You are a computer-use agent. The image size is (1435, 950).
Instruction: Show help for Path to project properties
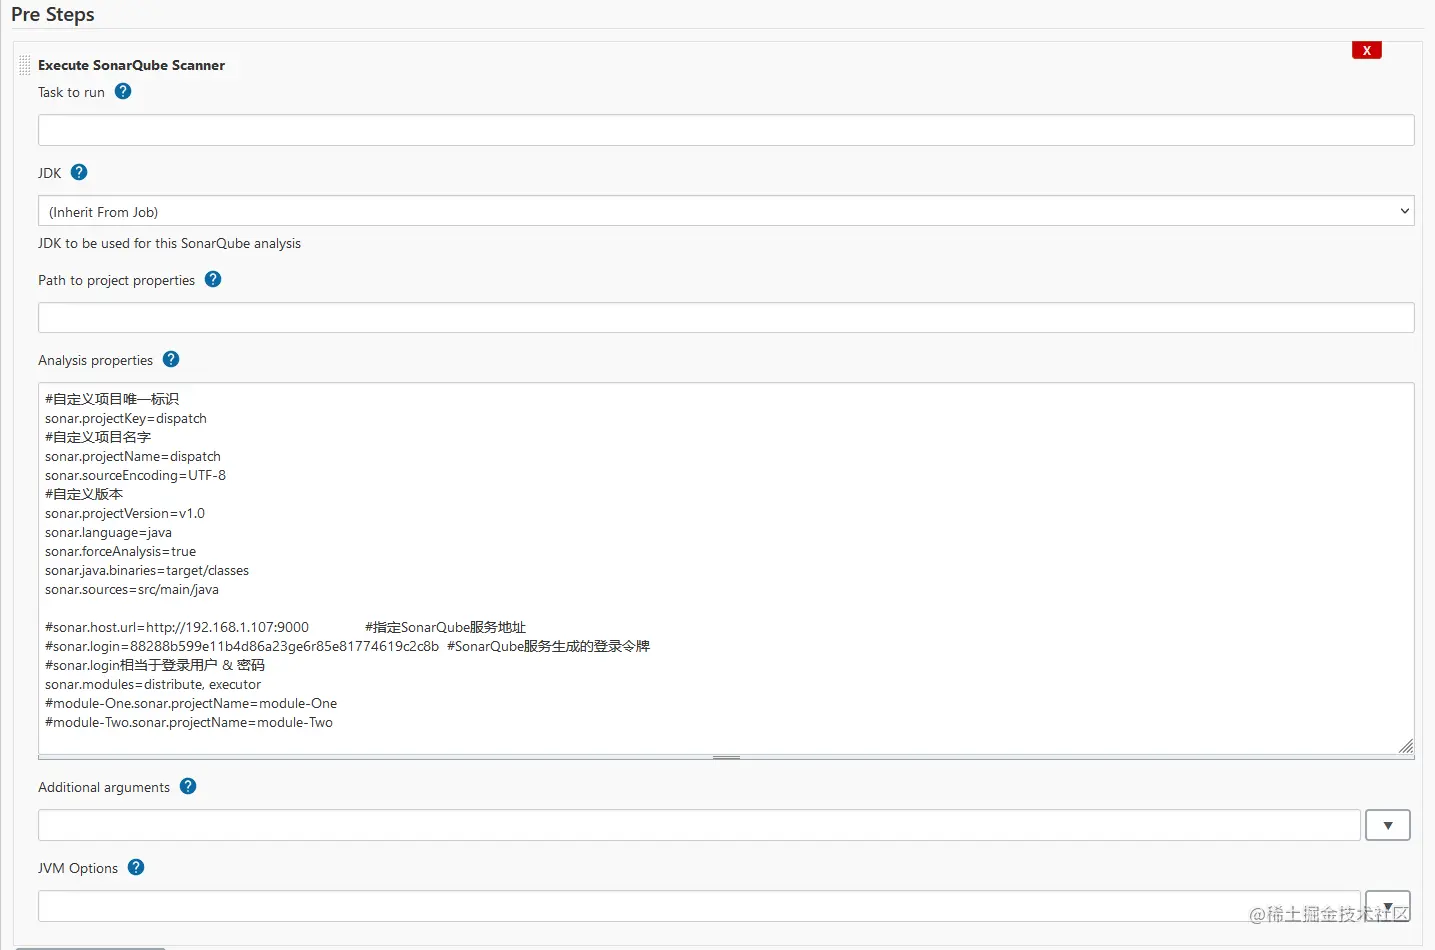point(213,279)
